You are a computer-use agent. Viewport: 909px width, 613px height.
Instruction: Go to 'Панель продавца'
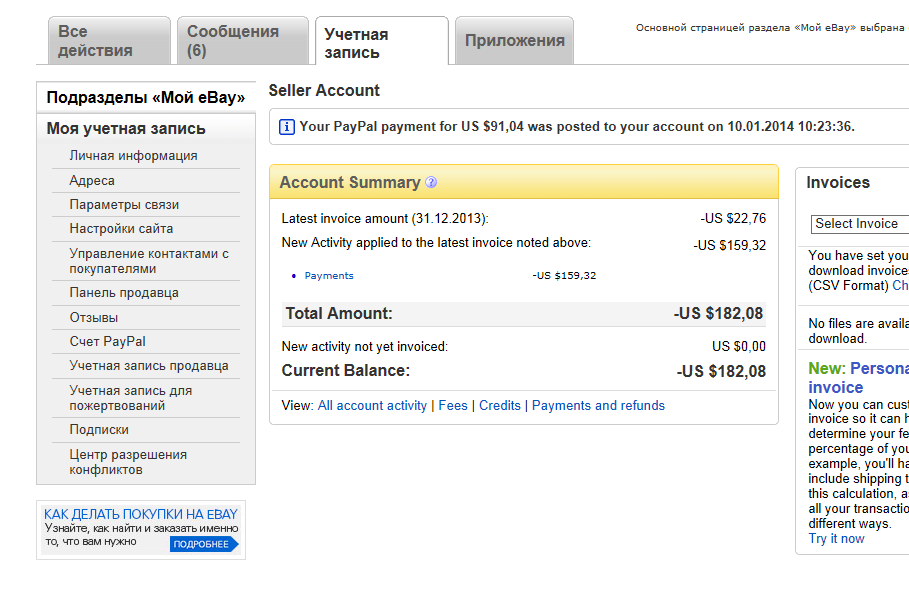124,293
